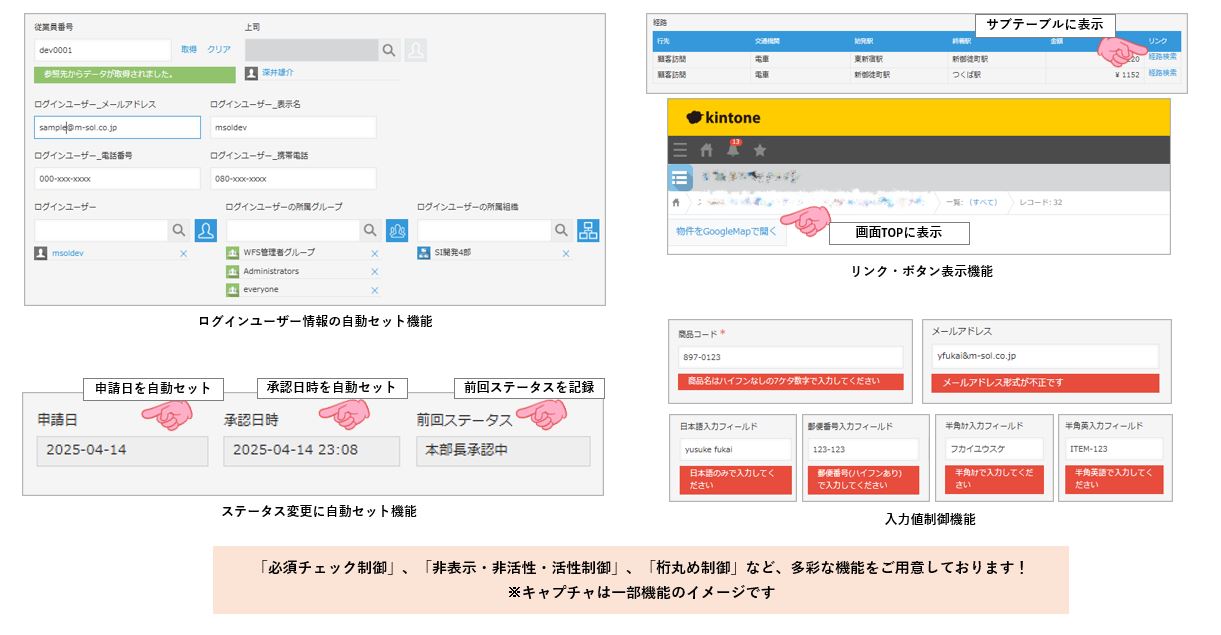
Task: Open the blue organization tree picker icon
Action: tap(588, 230)
